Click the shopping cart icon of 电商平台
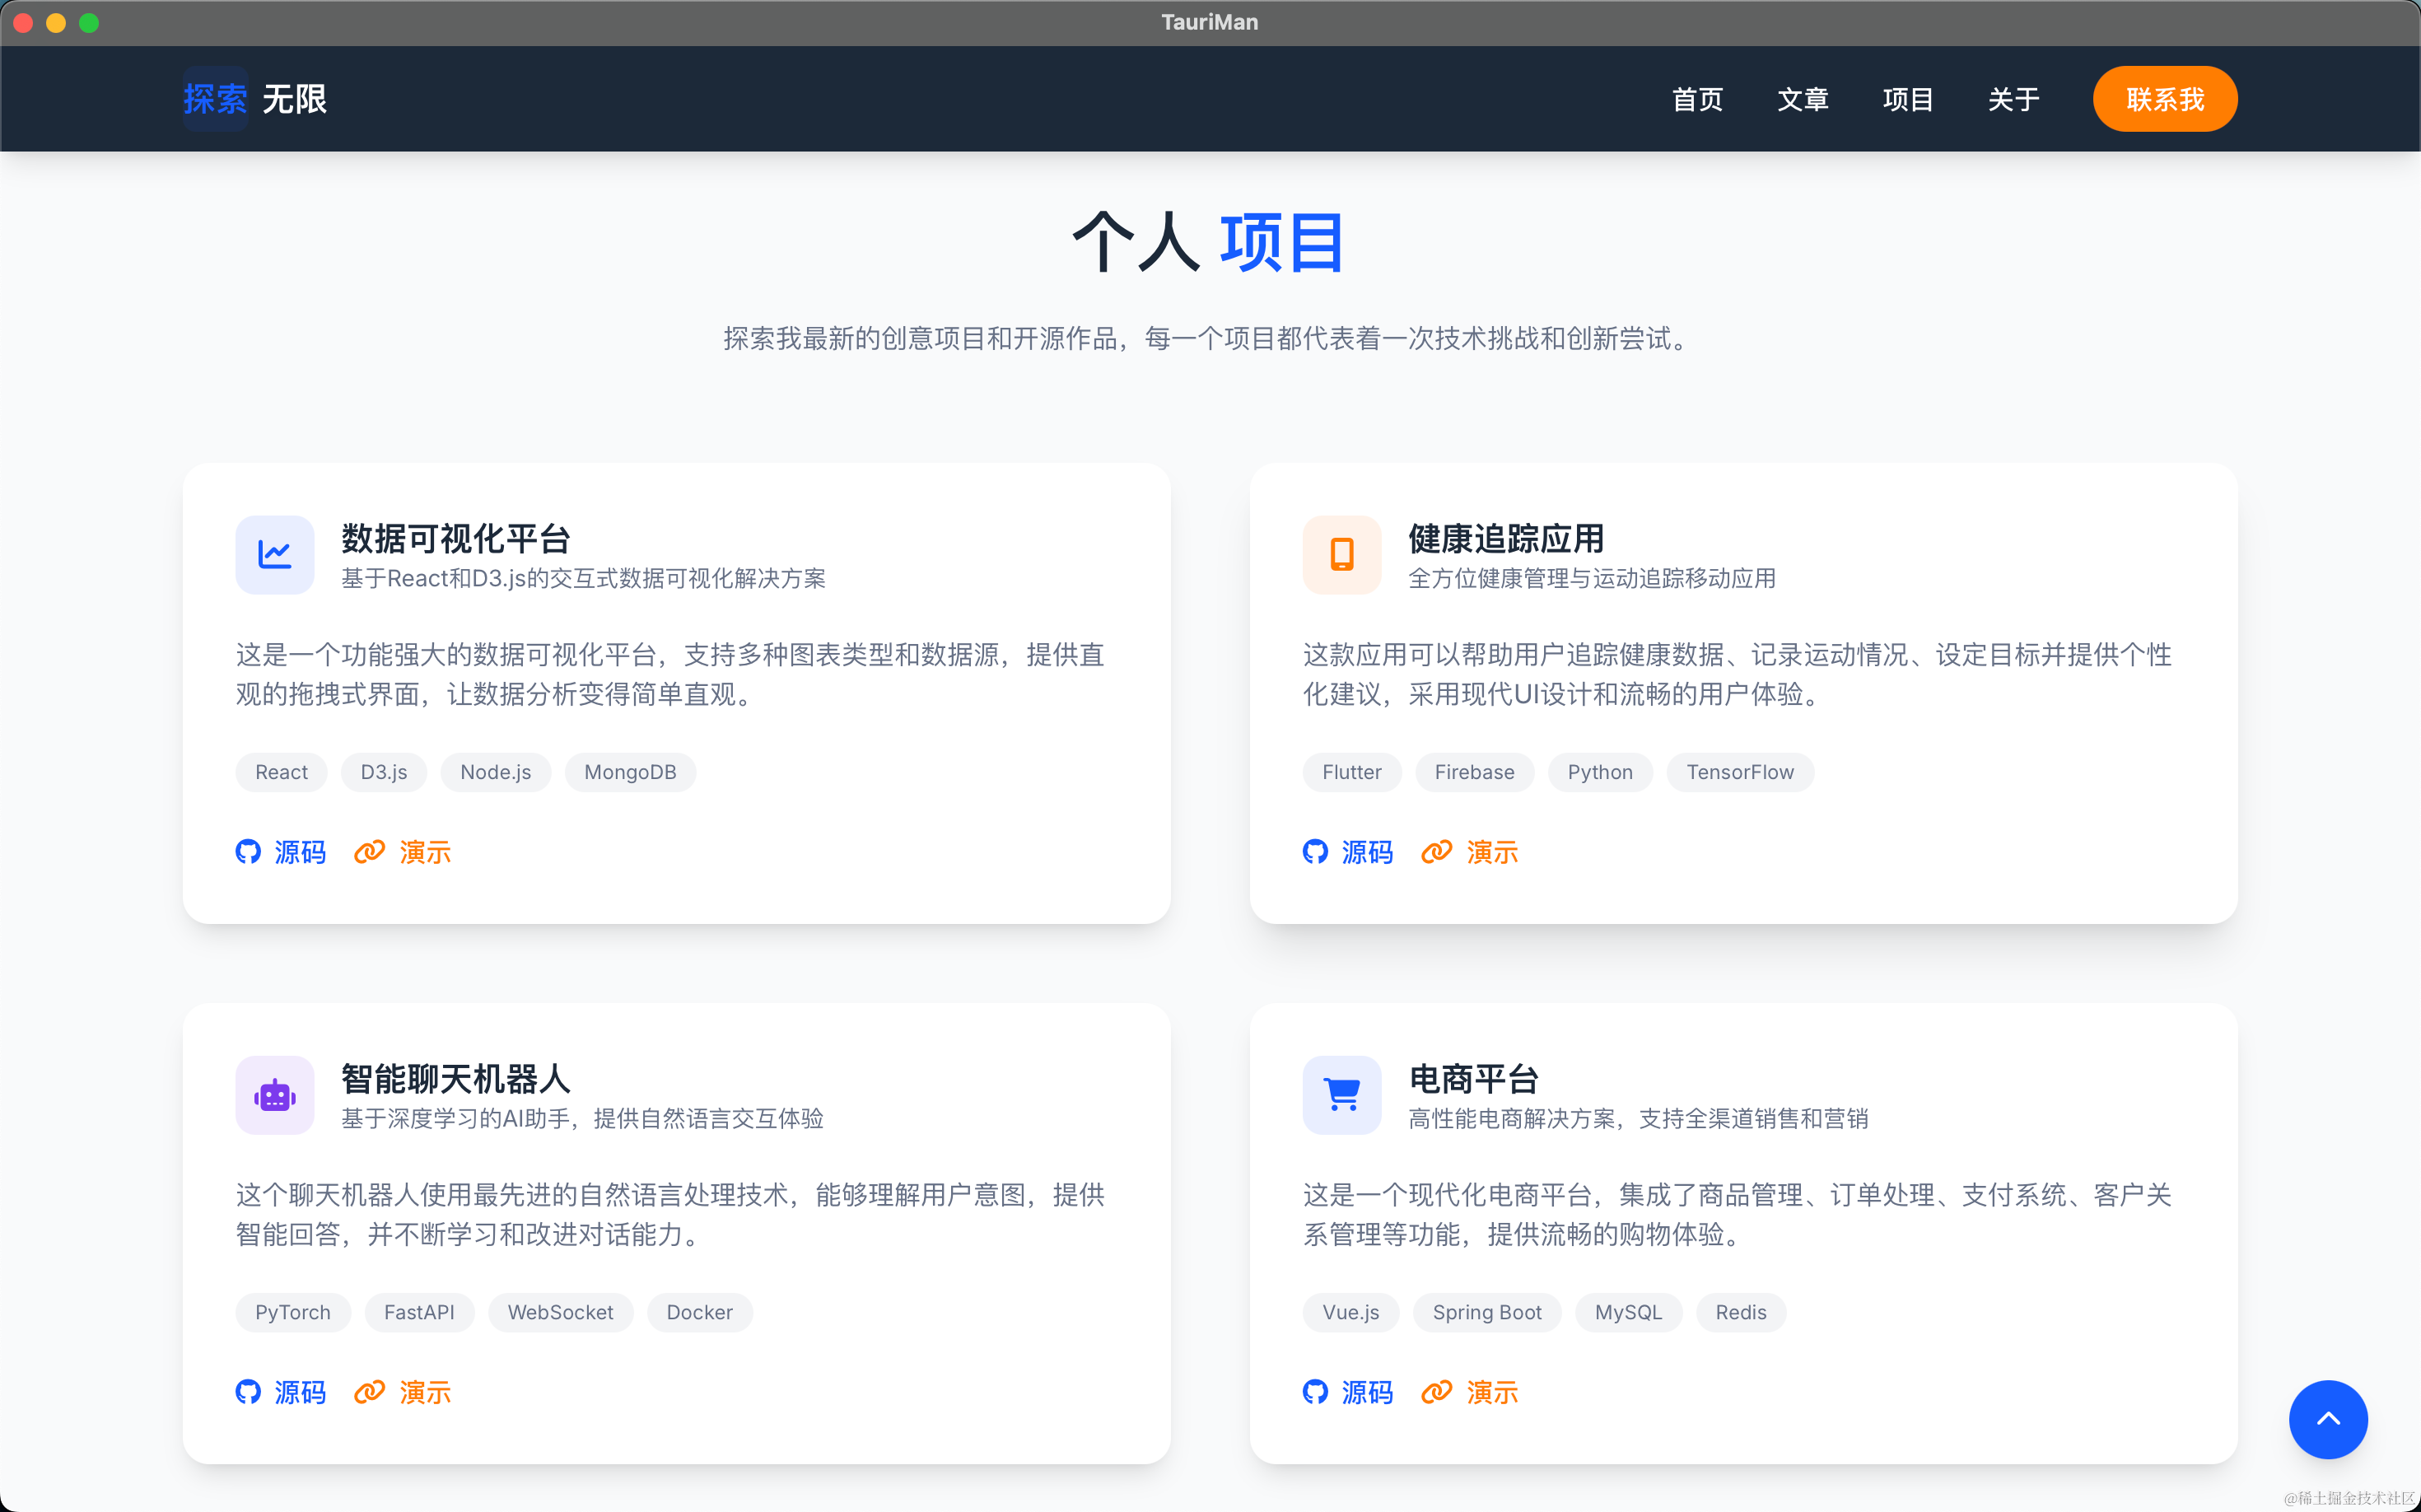Viewport: 2421px width, 1512px height. click(x=1341, y=1095)
